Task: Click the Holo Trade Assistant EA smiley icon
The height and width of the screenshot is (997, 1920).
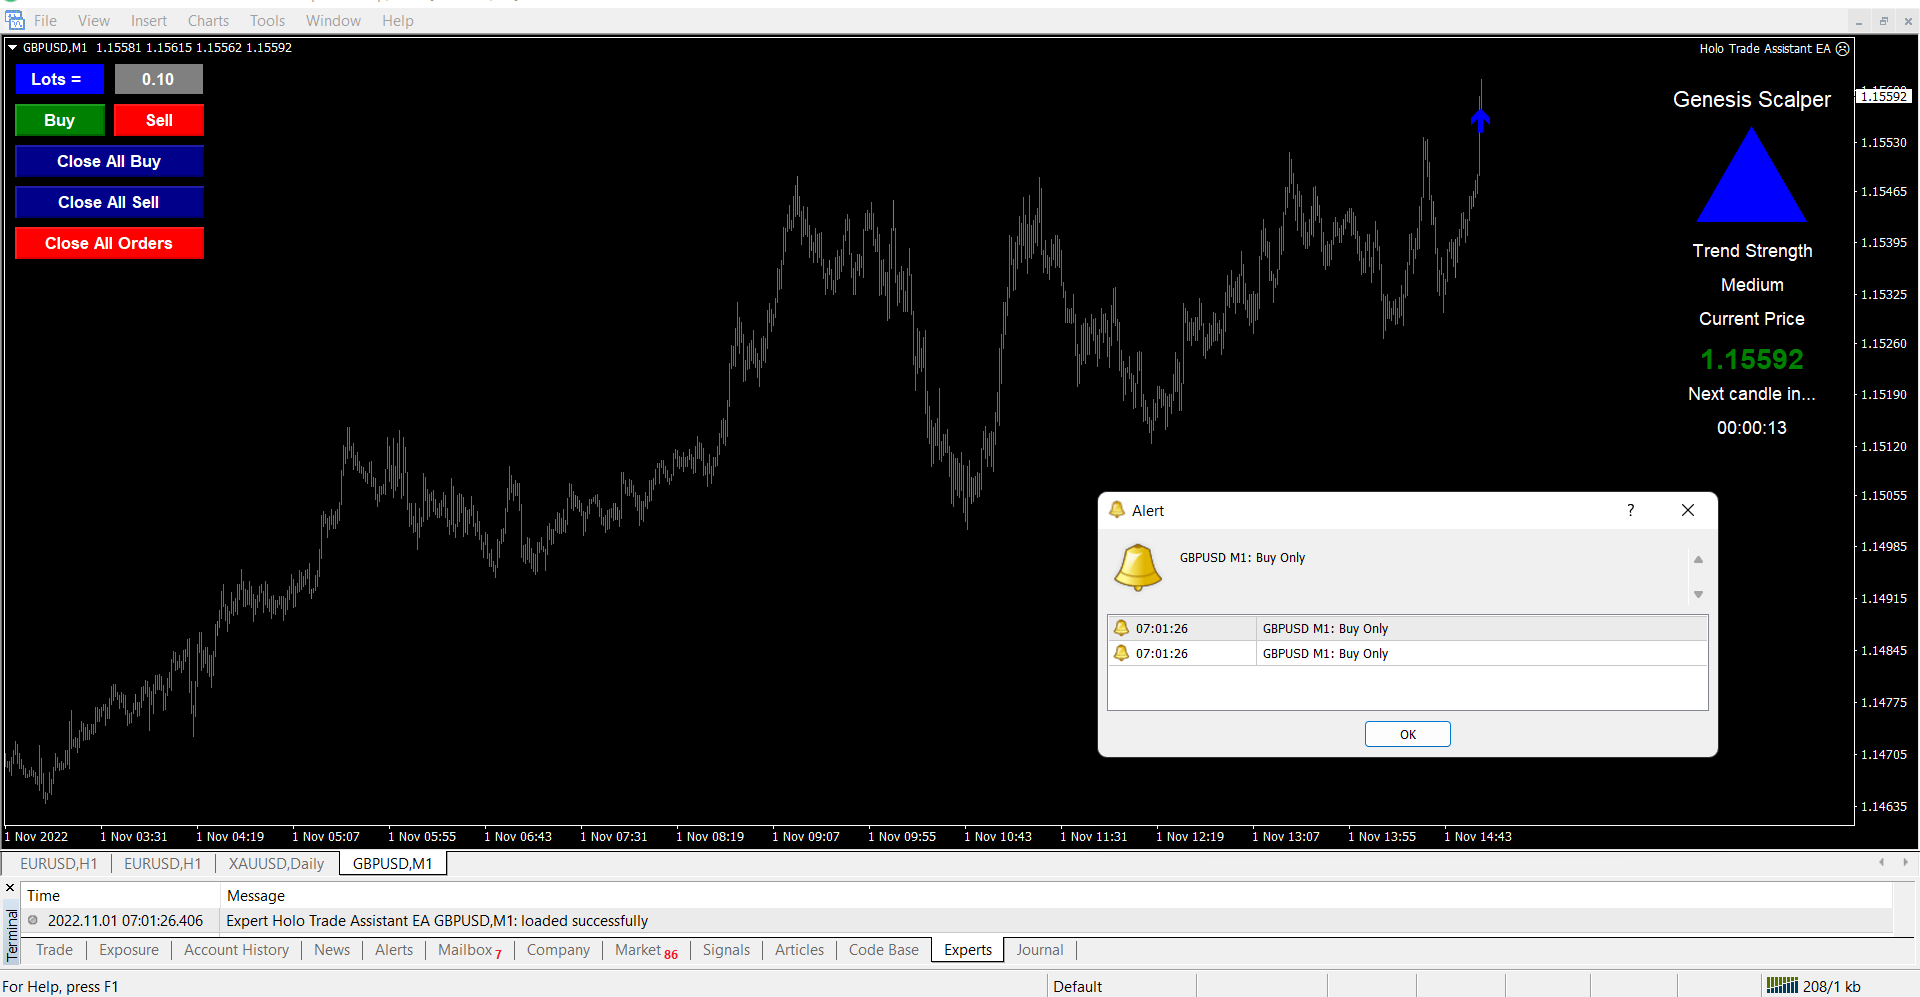Action: click(1843, 48)
